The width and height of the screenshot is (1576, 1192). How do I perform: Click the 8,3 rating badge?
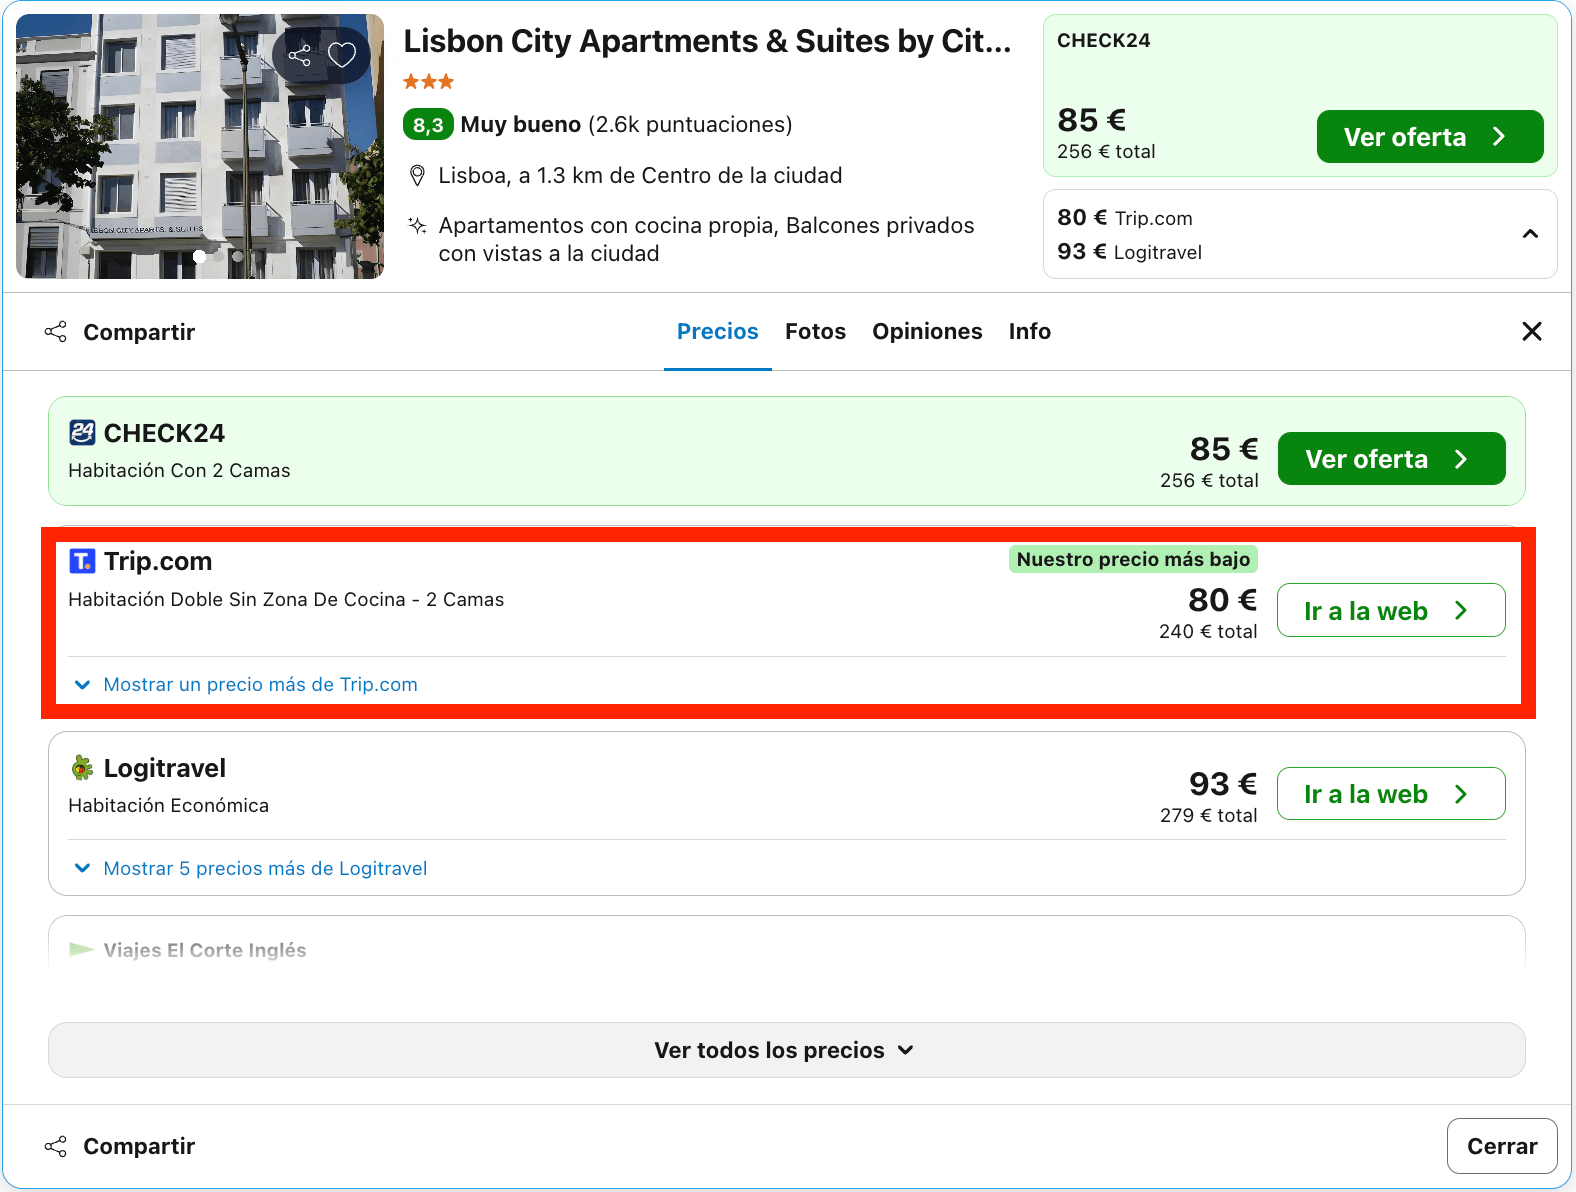tap(428, 125)
